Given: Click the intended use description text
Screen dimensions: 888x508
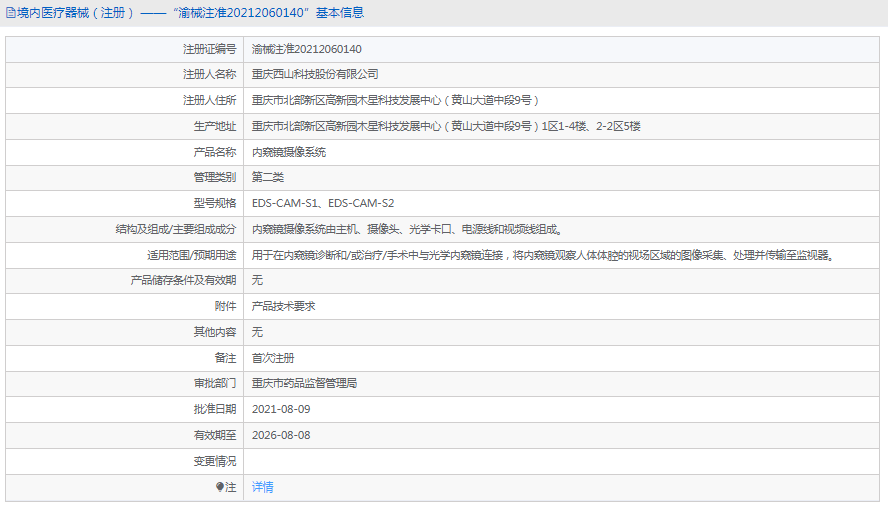Looking at the screenshot, I should 544,255.
